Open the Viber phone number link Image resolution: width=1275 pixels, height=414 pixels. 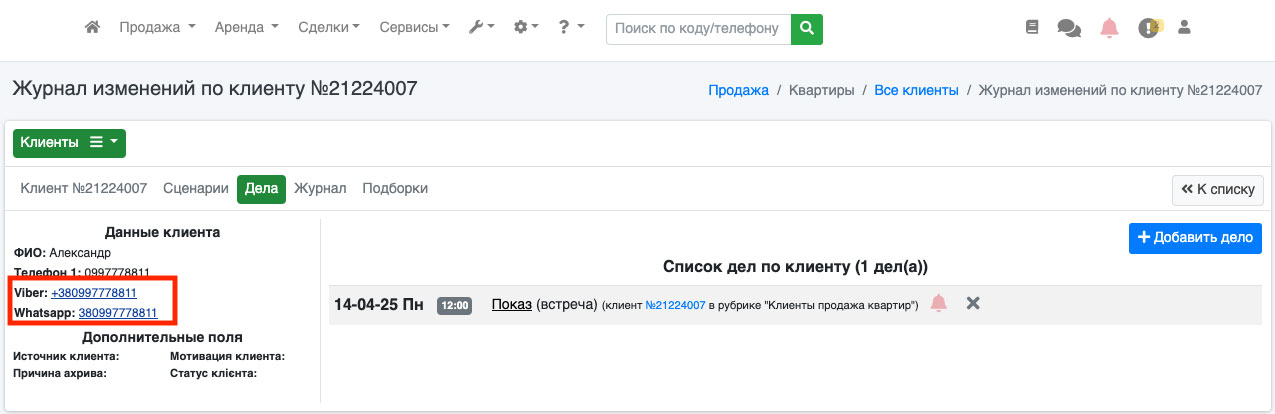pyautogui.click(x=94, y=293)
